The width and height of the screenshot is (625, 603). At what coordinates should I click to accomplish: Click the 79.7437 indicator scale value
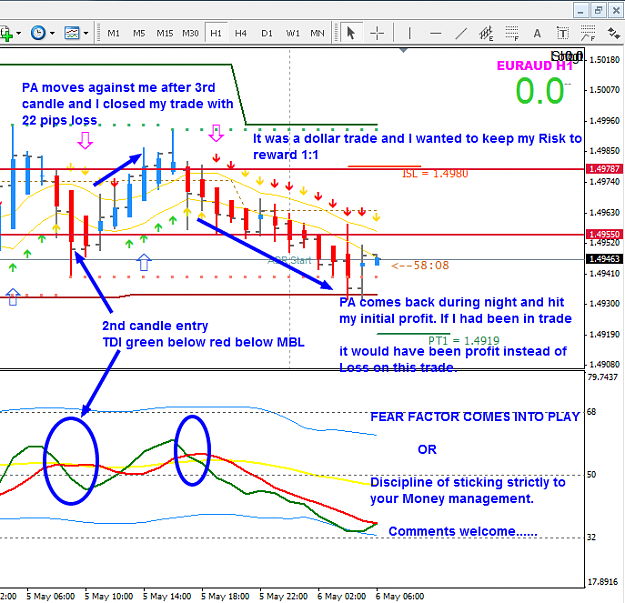pyautogui.click(x=603, y=377)
